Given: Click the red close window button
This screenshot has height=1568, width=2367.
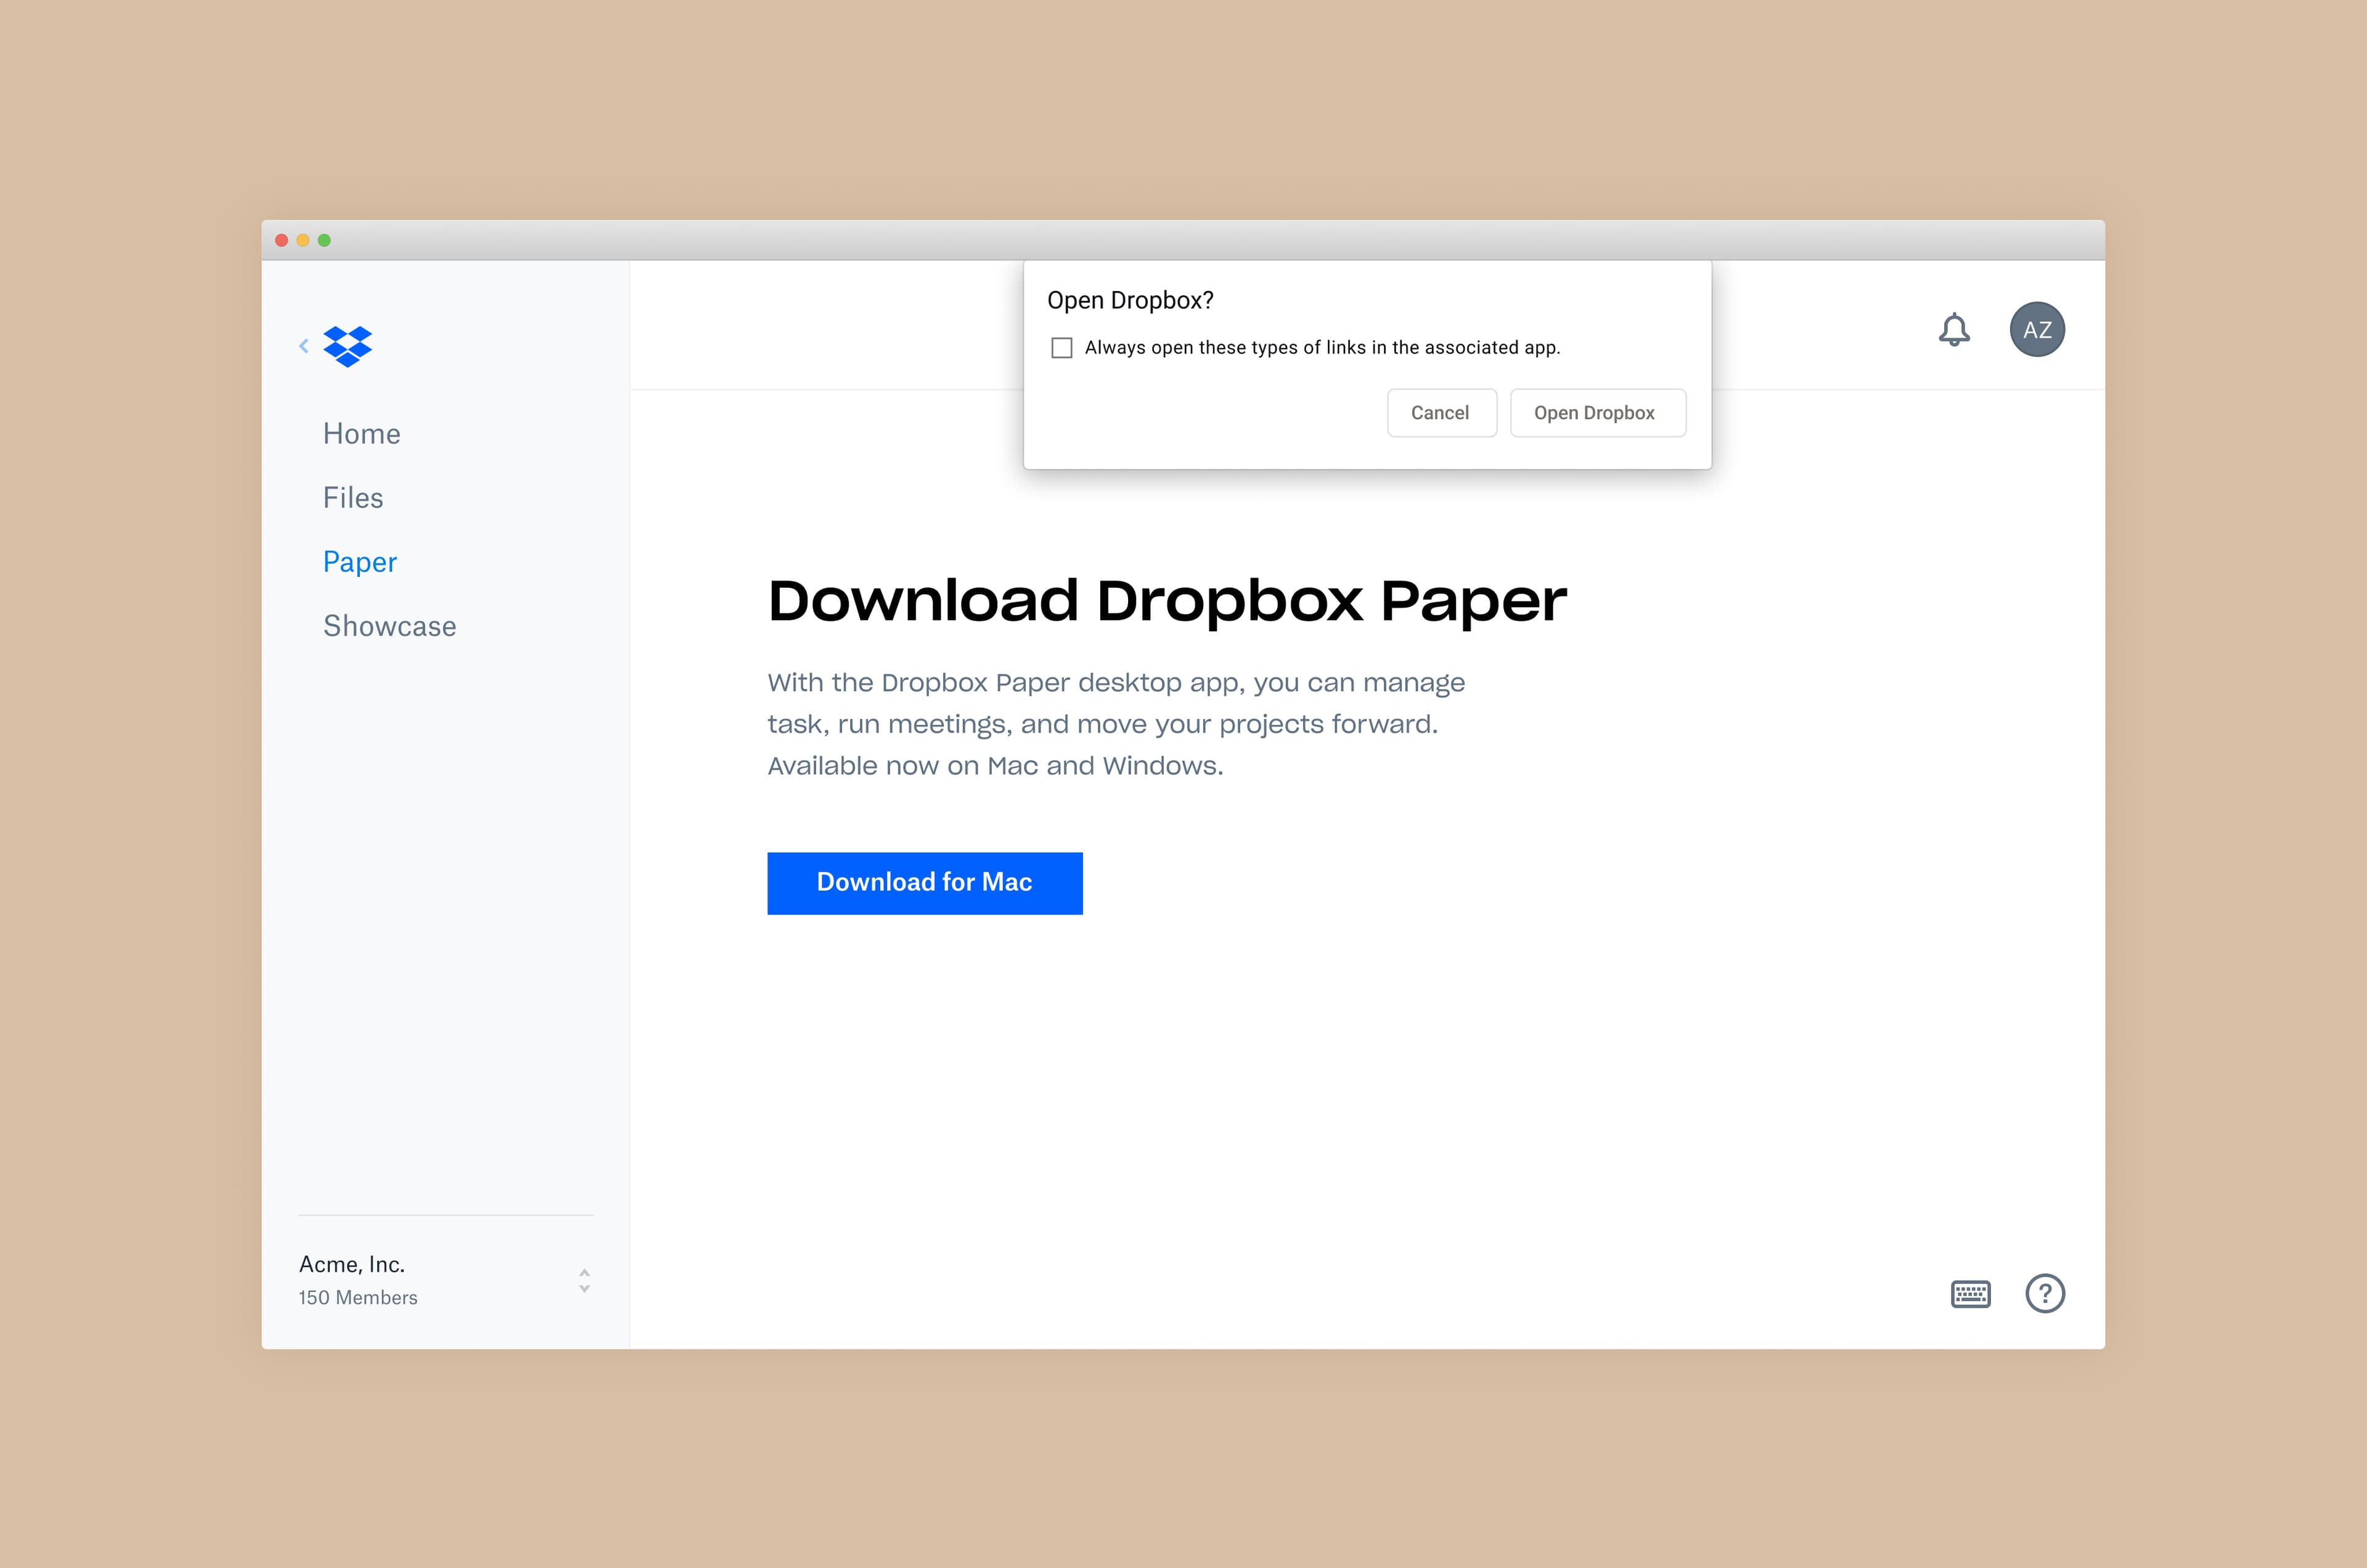Looking at the screenshot, I should click(282, 240).
